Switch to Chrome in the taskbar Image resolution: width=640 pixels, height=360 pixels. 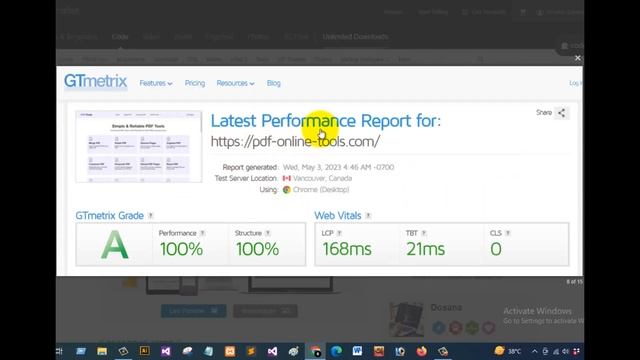click(315, 351)
